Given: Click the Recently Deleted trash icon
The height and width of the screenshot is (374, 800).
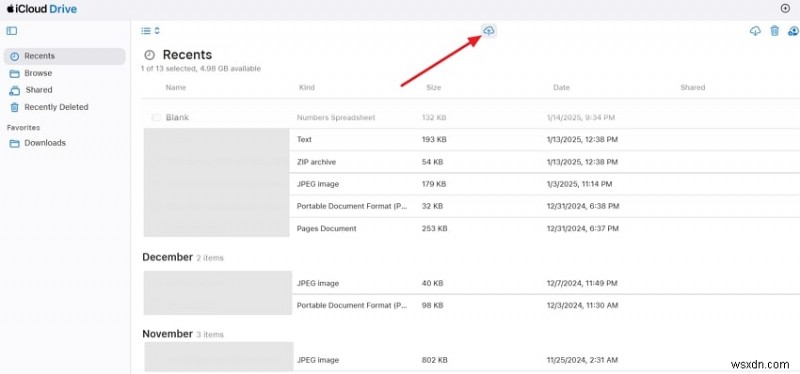Looking at the screenshot, I should 14,107.
